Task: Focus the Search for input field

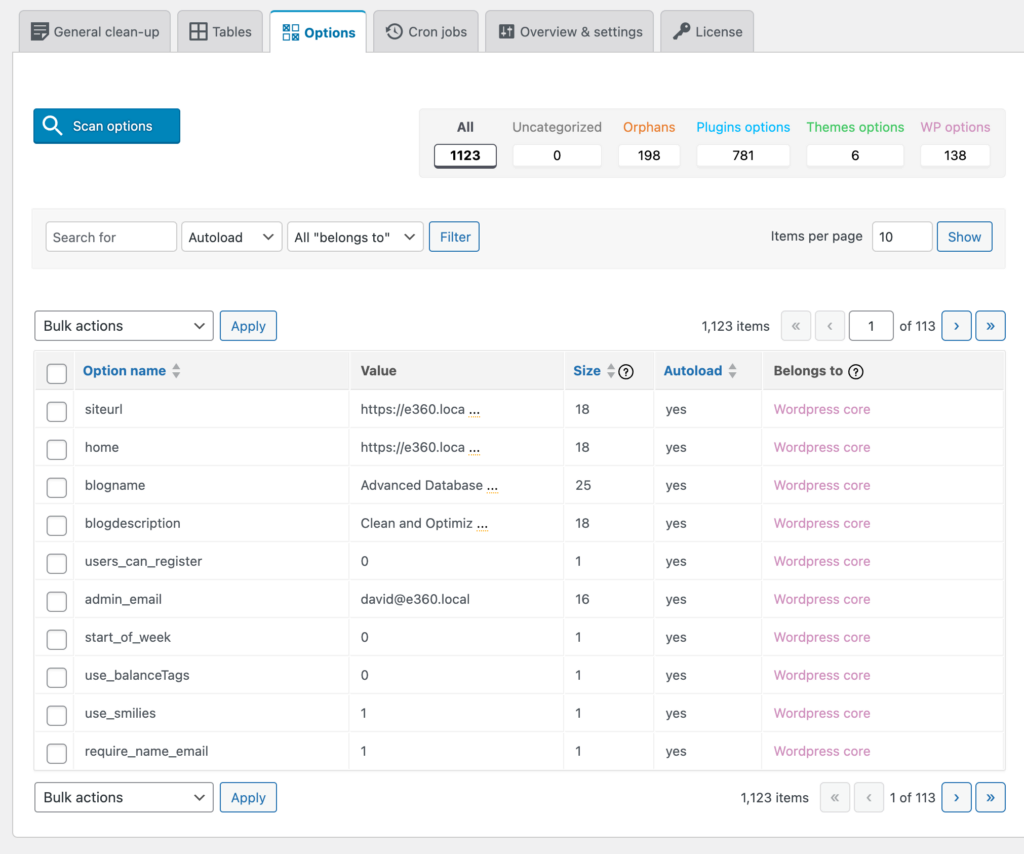Action: pos(111,237)
